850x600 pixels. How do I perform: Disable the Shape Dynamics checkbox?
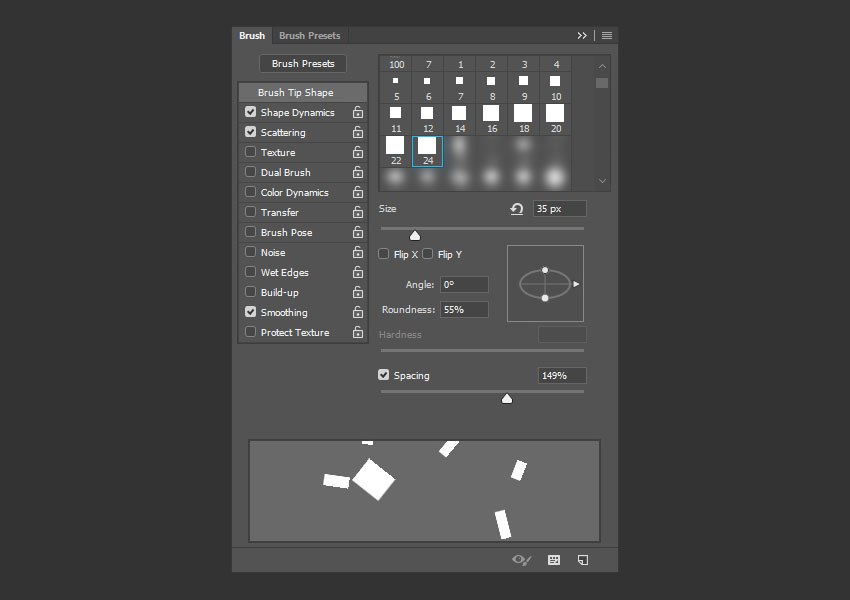coord(250,112)
